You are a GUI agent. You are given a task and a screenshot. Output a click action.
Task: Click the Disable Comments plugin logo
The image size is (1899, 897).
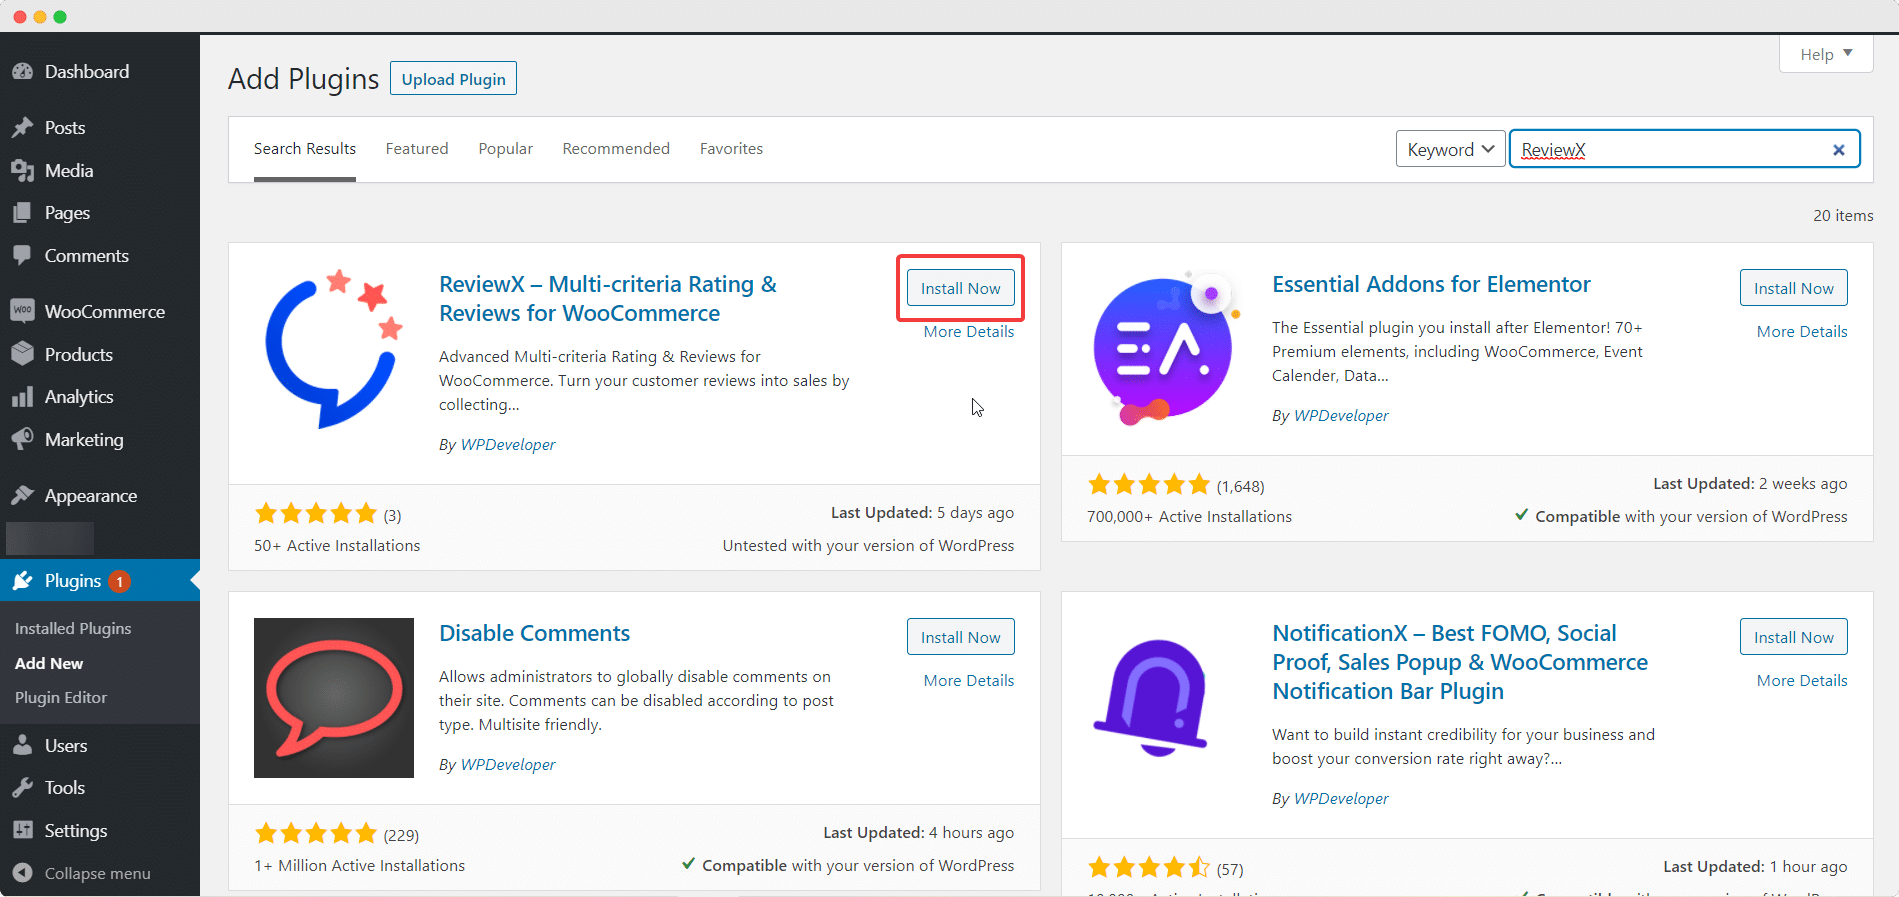tap(334, 698)
